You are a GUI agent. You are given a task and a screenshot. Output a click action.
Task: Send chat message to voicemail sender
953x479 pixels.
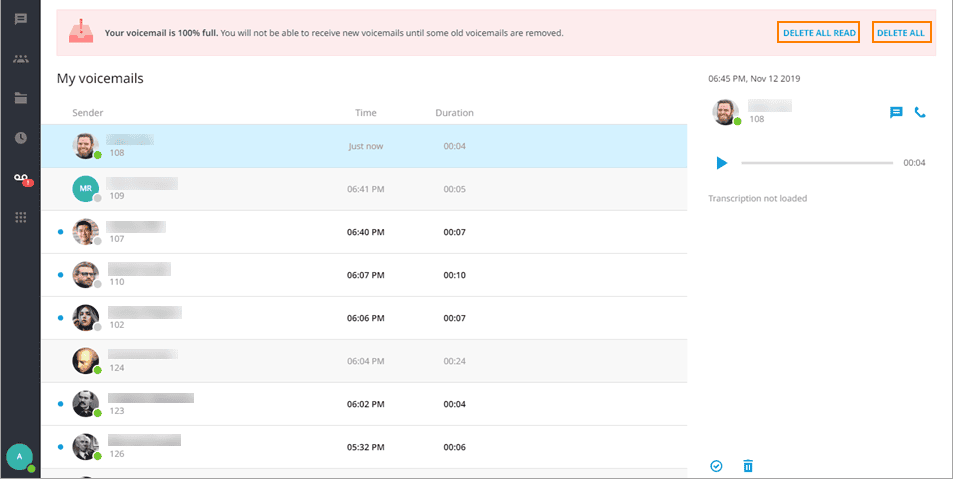[896, 113]
